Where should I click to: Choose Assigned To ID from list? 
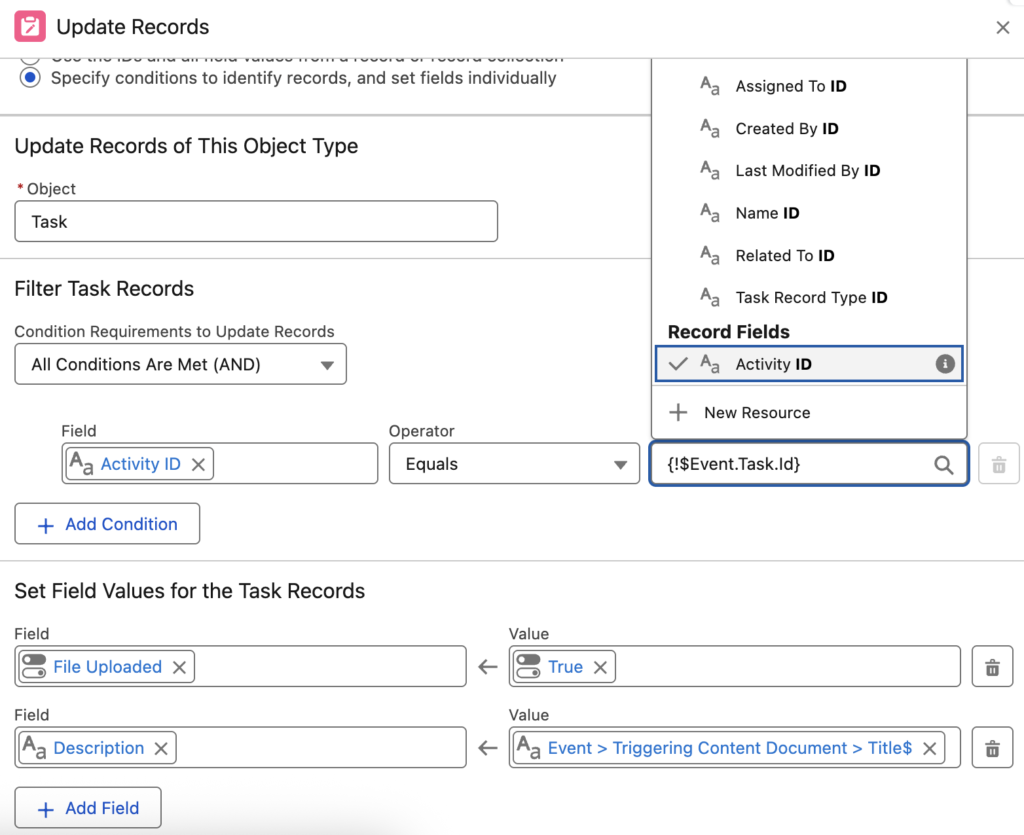click(790, 86)
